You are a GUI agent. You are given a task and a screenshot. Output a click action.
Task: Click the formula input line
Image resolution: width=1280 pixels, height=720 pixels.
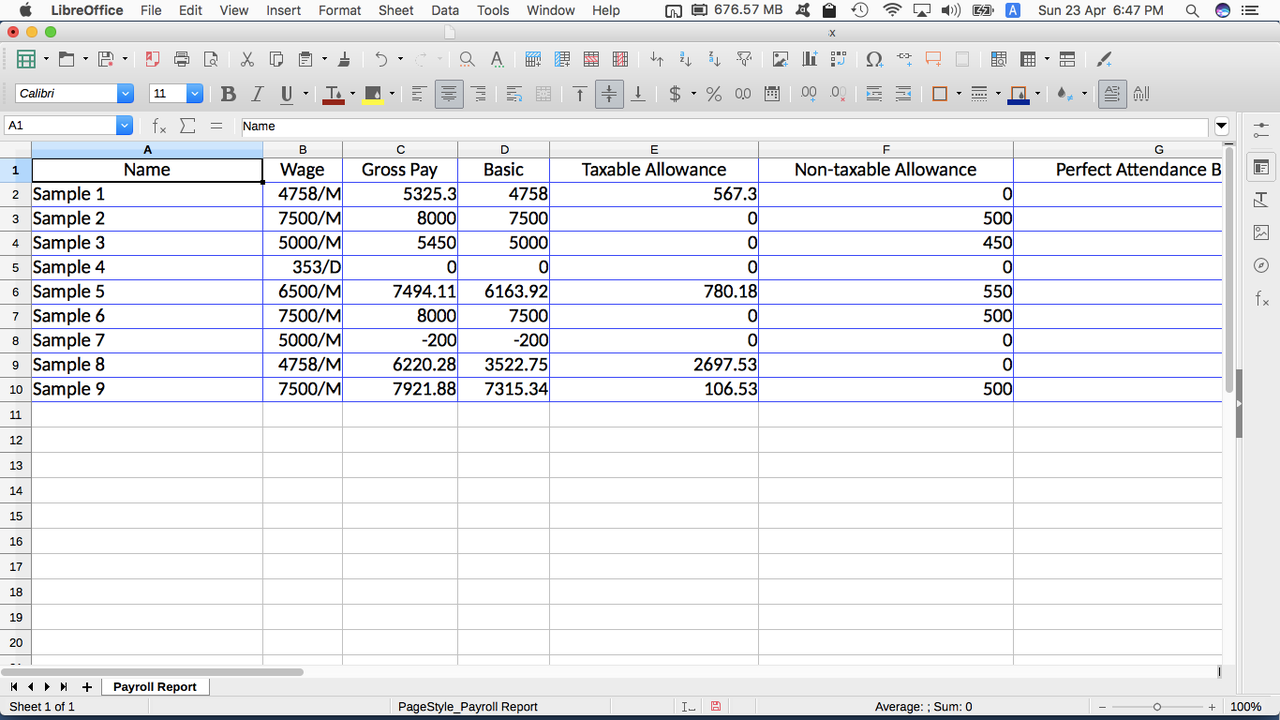coord(723,126)
